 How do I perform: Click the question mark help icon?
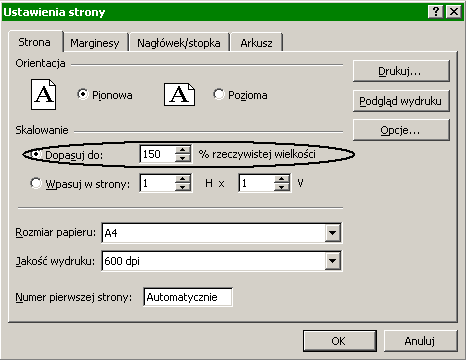tap(436, 12)
